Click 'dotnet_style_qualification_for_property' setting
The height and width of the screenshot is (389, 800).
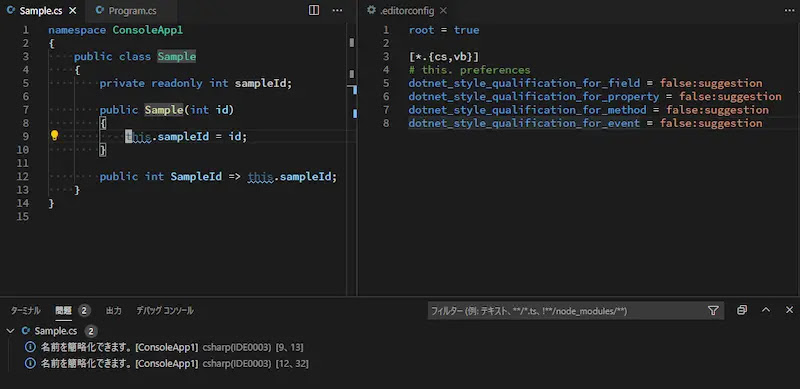pos(534,96)
